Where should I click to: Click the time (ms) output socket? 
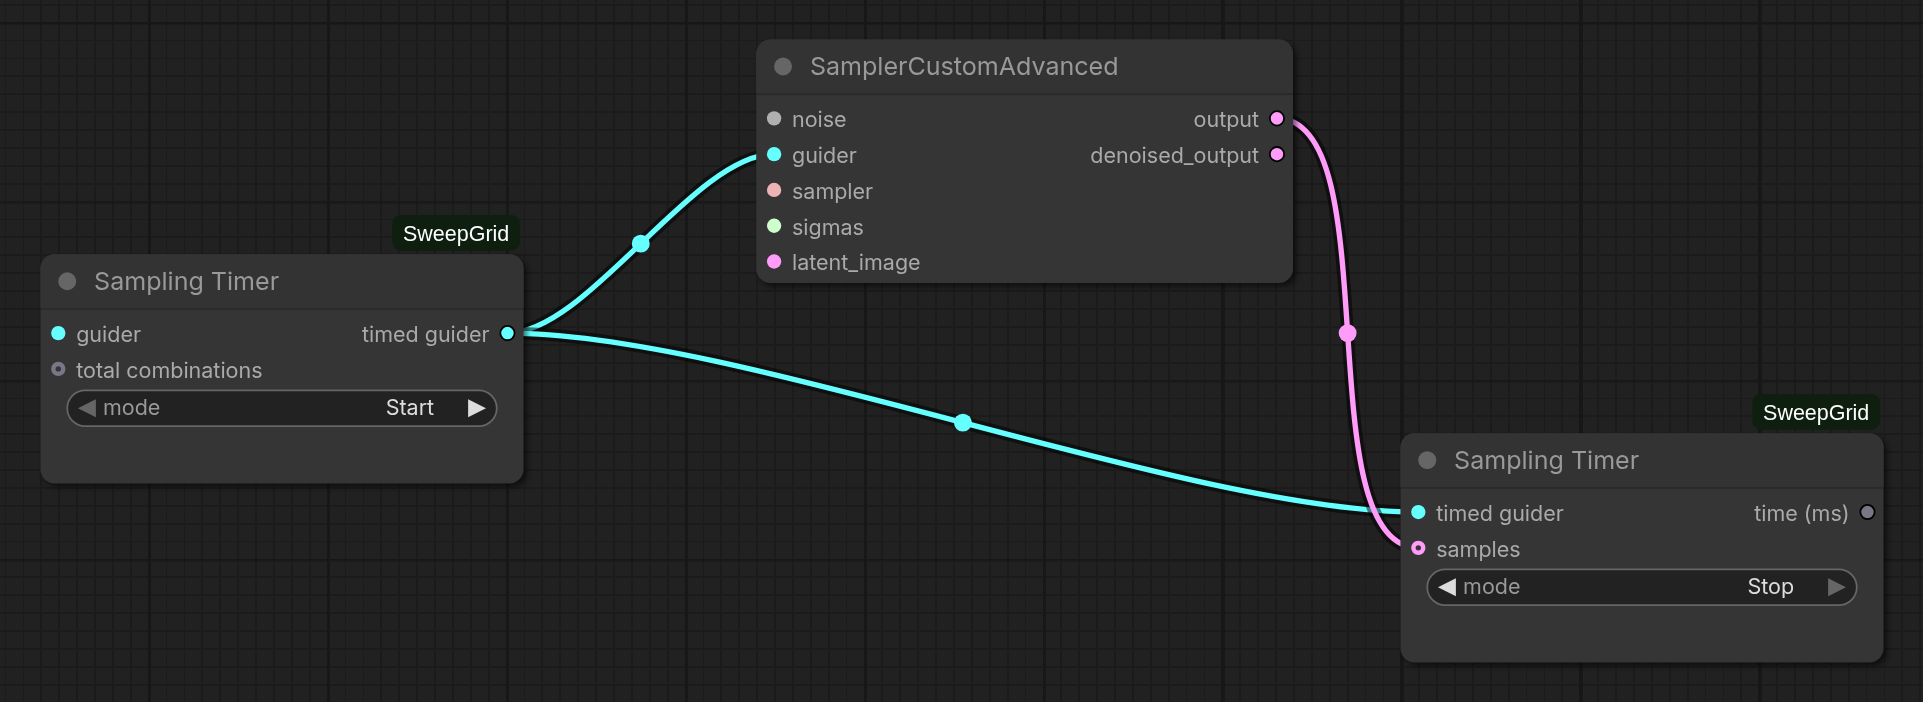pyautogui.click(x=1867, y=512)
